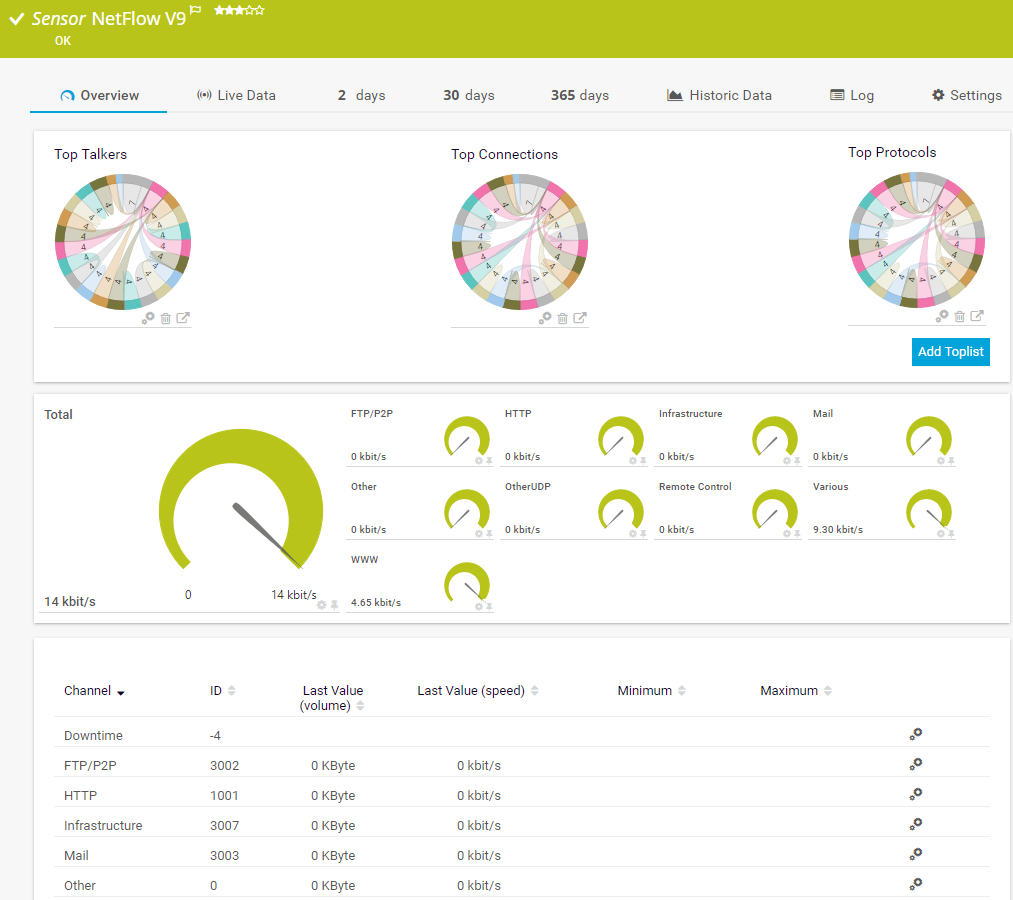Image resolution: width=1013 pixels, height=900 pixels.
Task: Click the Add Toplist button
Action: click(950, 352)
